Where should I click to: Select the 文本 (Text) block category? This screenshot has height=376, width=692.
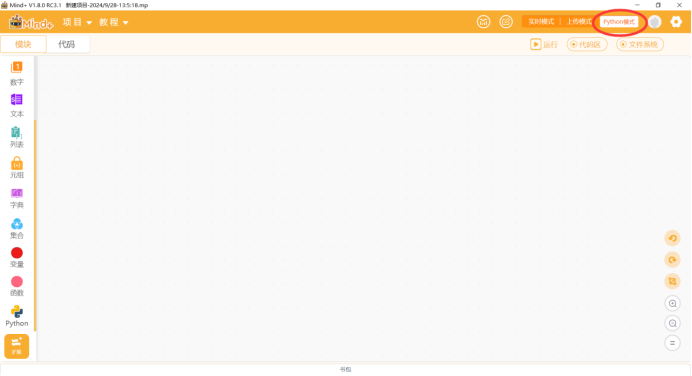(17, 105)
